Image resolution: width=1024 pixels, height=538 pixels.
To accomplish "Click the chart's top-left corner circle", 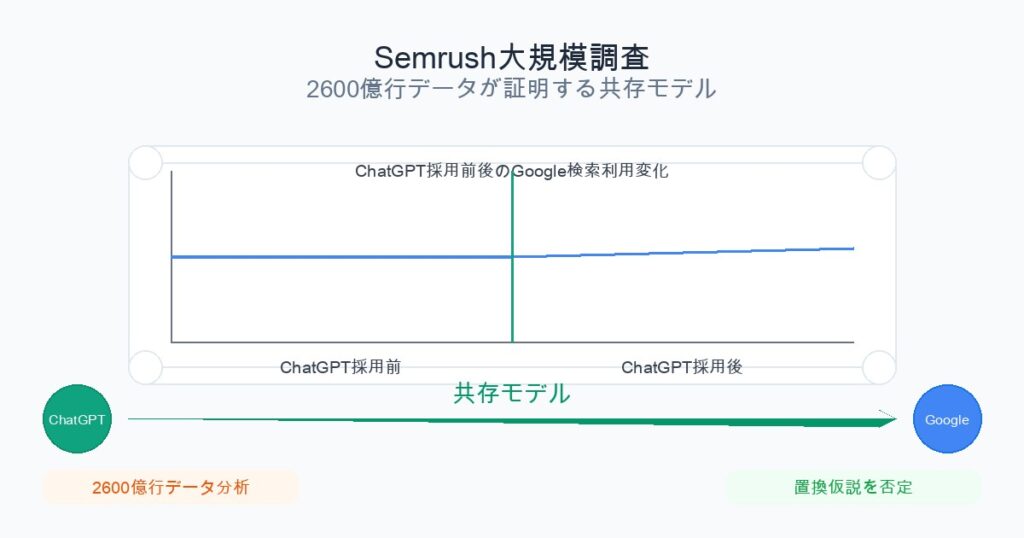I will [x=146, y=163].
